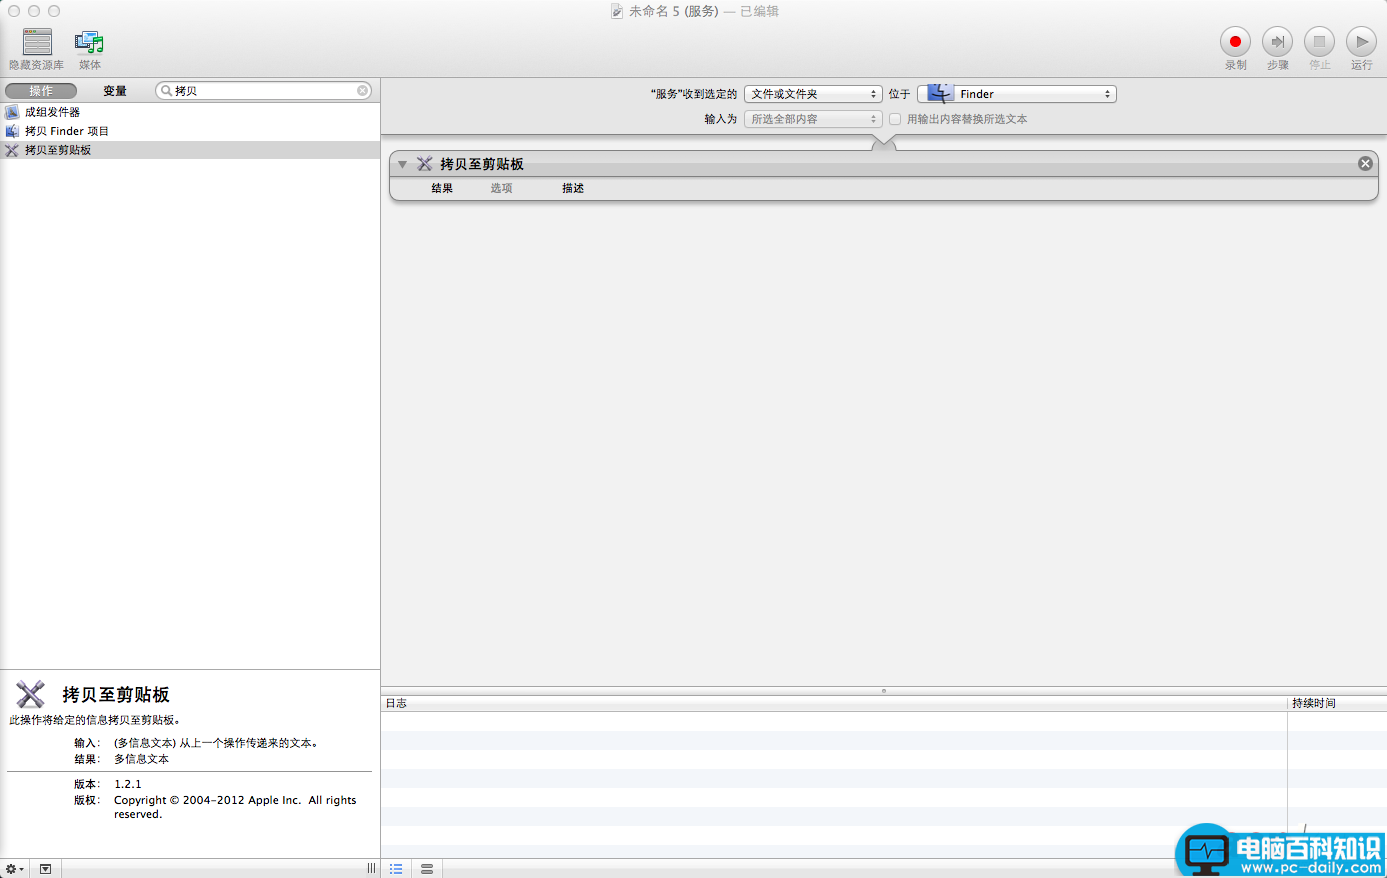
Task: Open the 选项 options tab of action
Action: [501, 188]
